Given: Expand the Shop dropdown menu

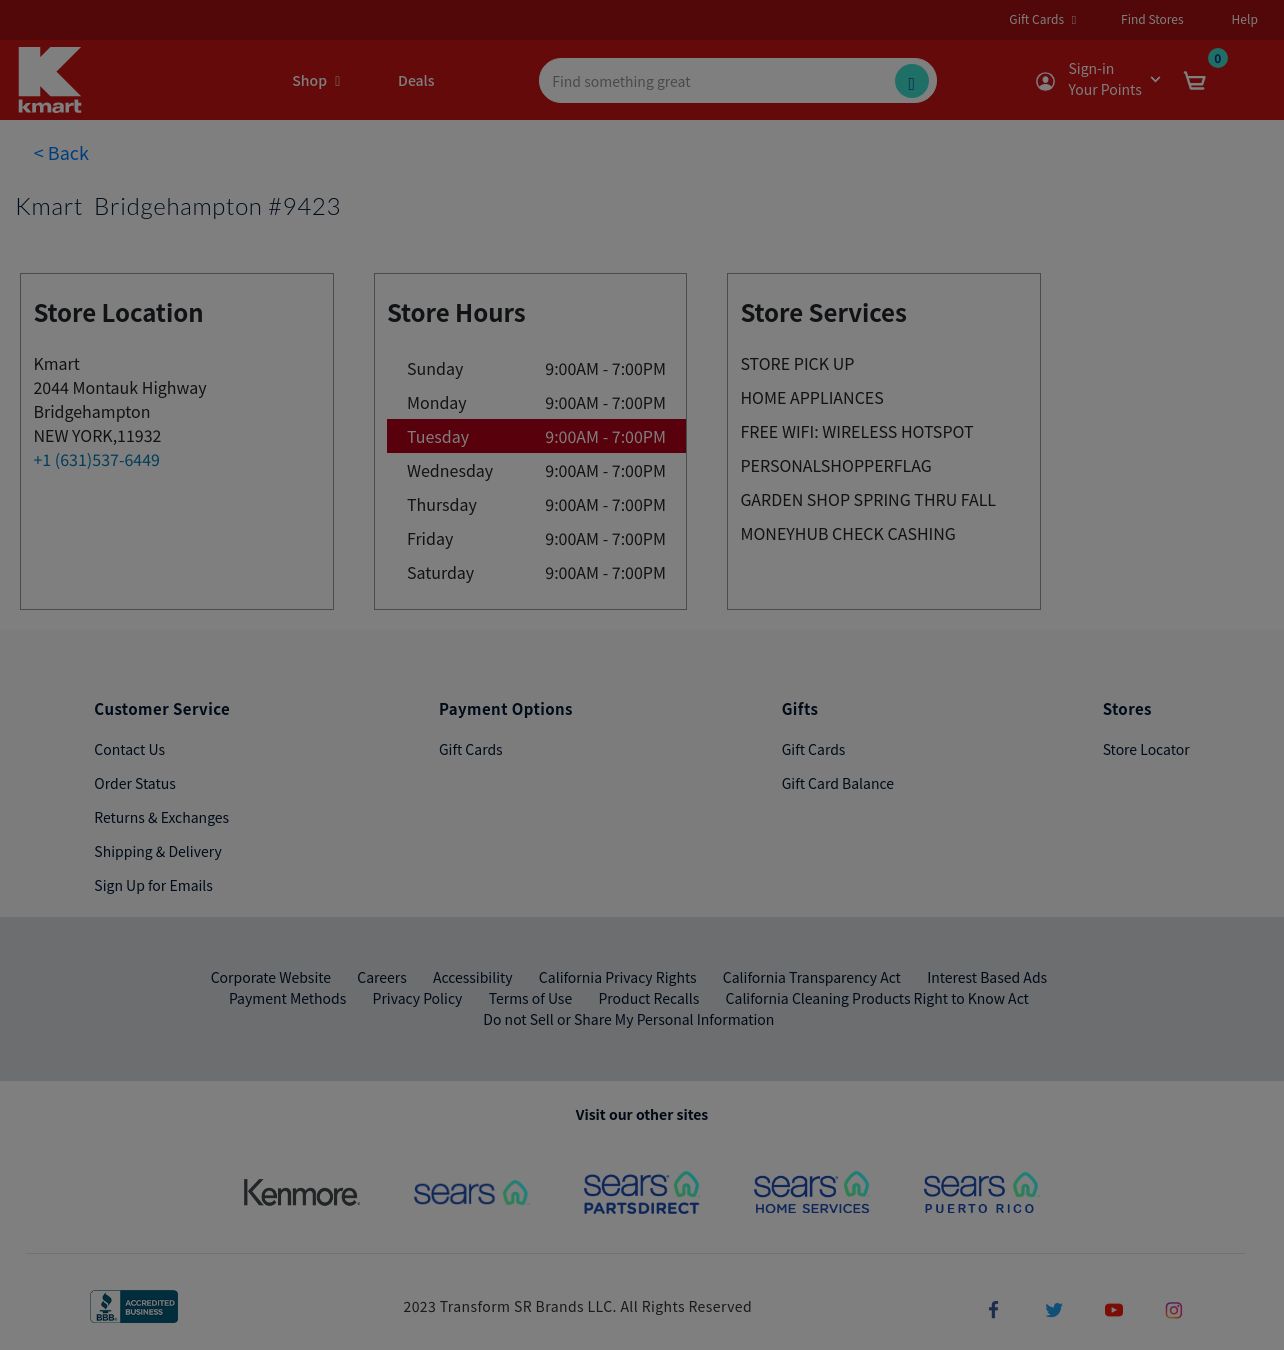Looking at the screenshot, I should (x=316, y=81).
